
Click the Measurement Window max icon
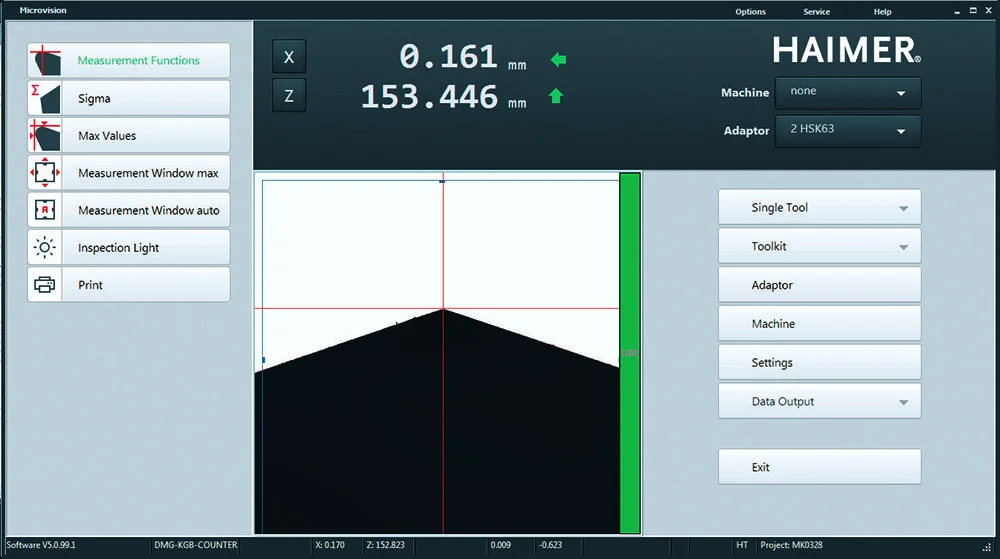(45, 173)
